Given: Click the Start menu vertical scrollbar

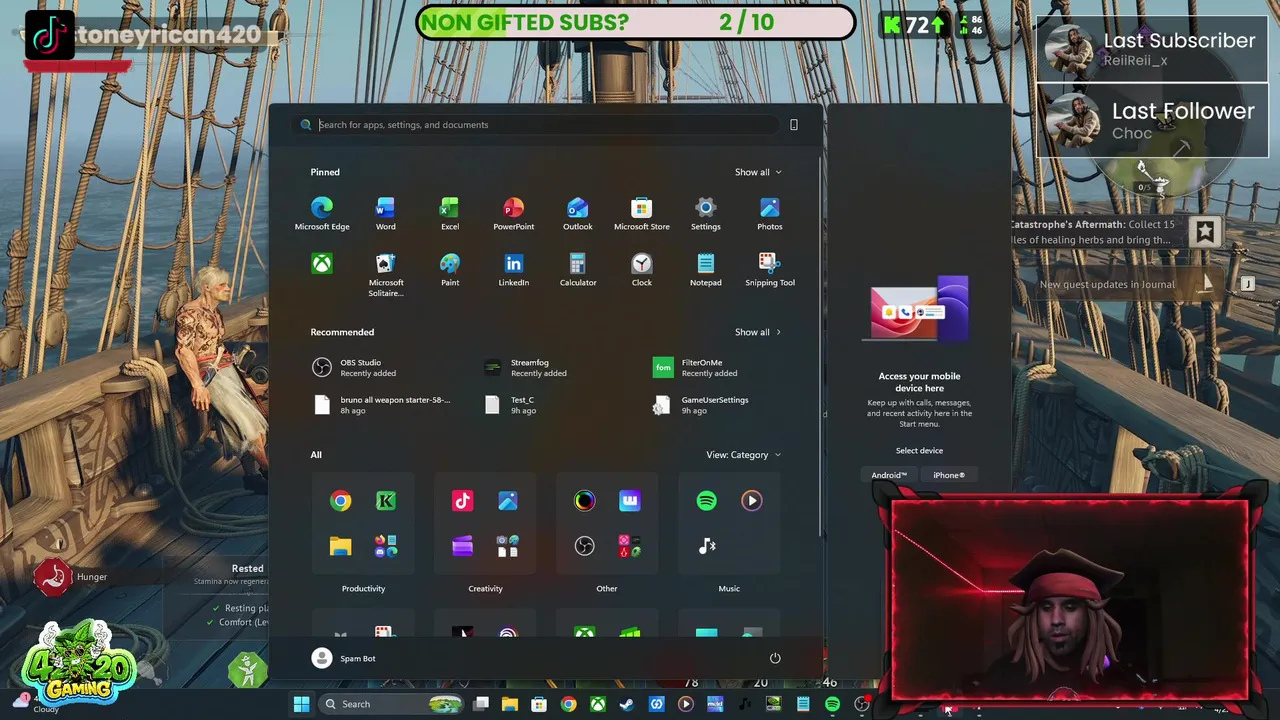Looking at the screenshot, I should coord(822,345).
